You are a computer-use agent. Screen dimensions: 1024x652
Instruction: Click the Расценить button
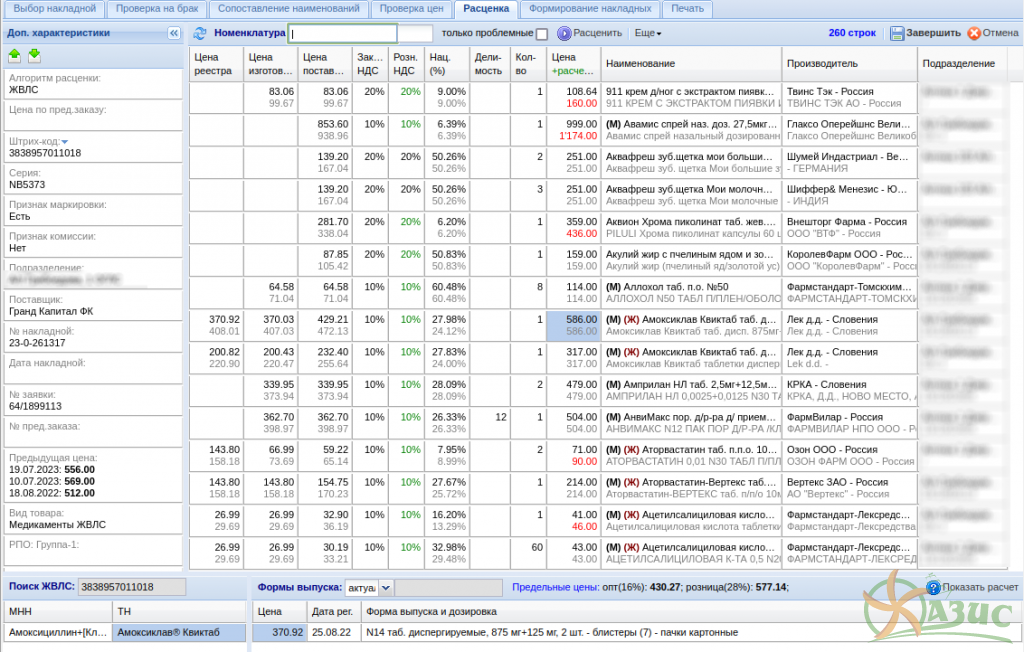tap(590, 33)
